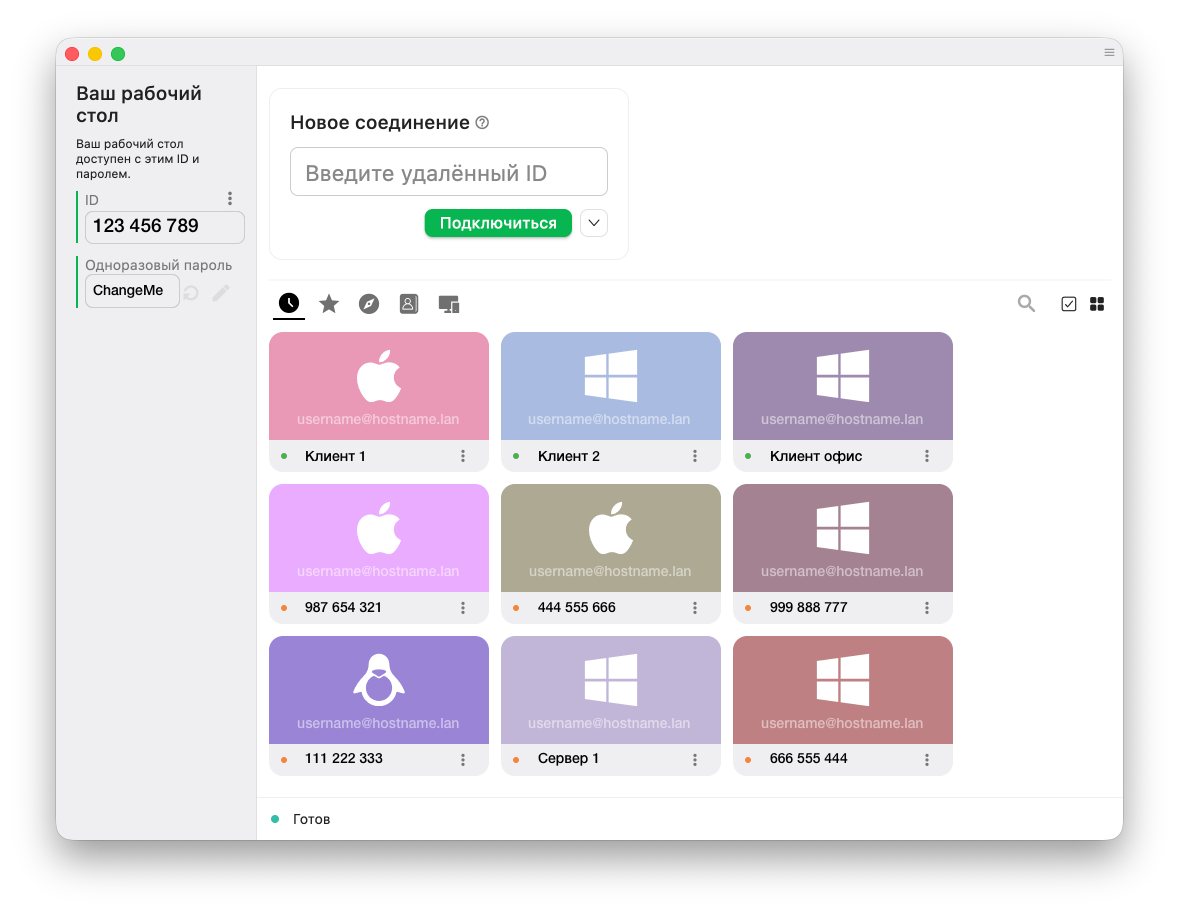This screenshot has width=1179, height=914.
Task: Click the yellow minimize window button
Action: (95, 53)
